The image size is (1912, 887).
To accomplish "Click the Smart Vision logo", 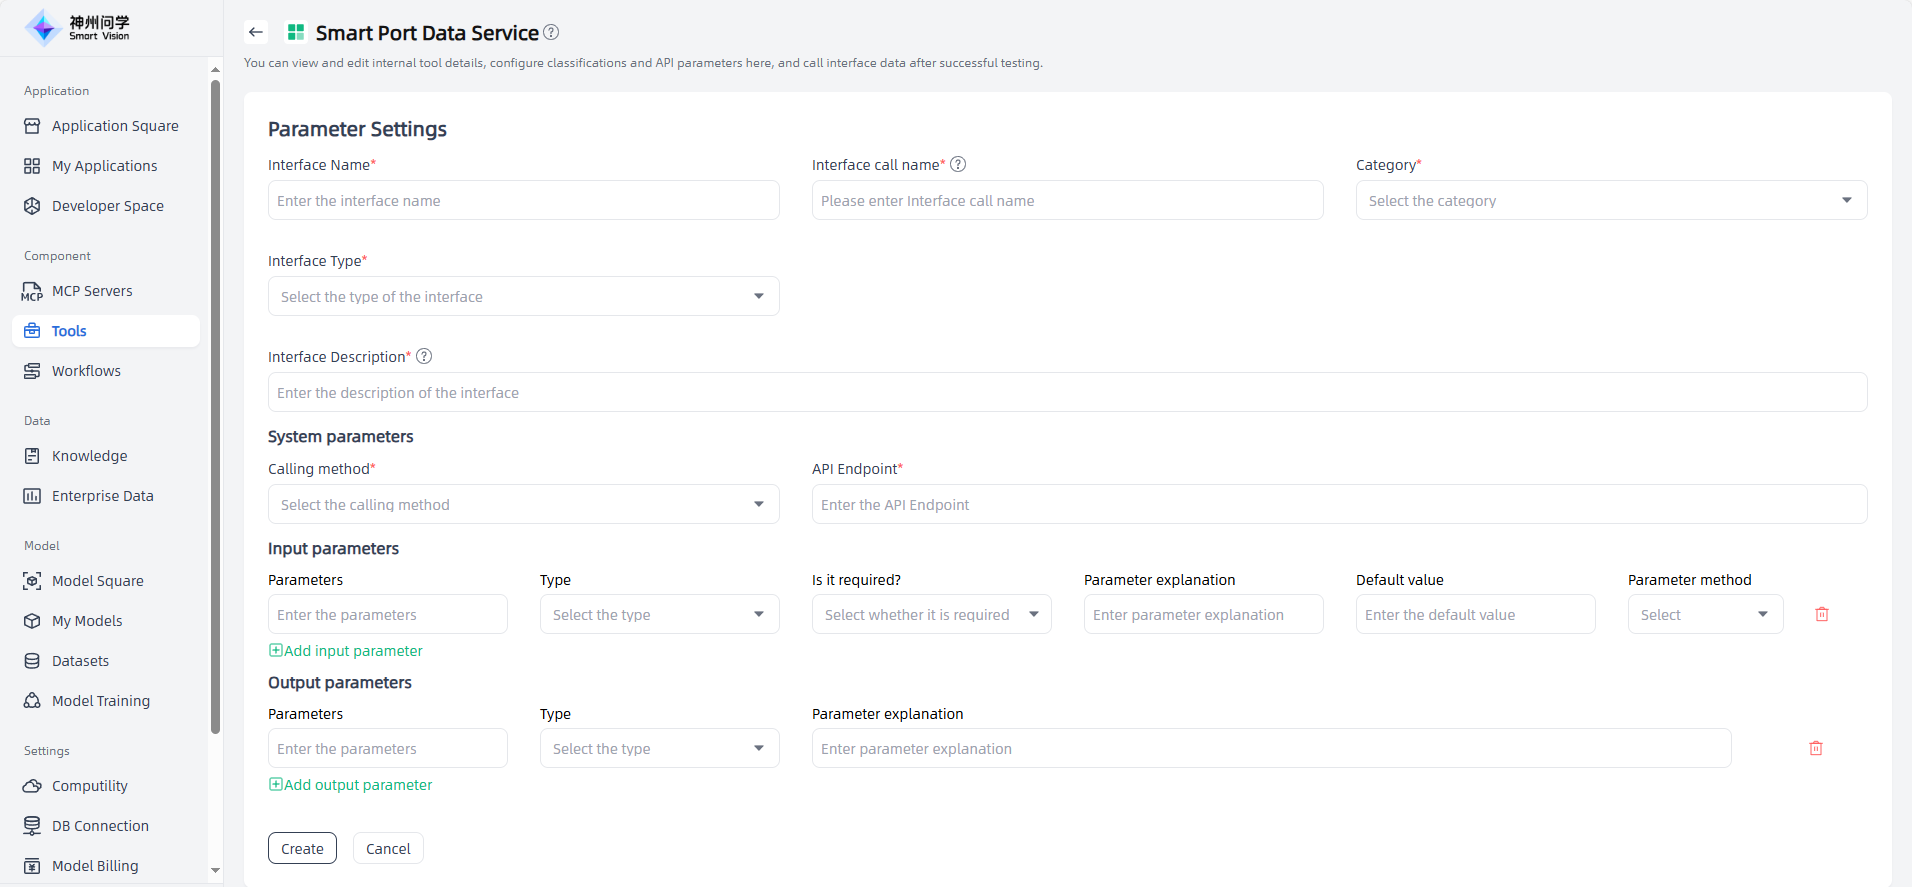I will point(78,28).
